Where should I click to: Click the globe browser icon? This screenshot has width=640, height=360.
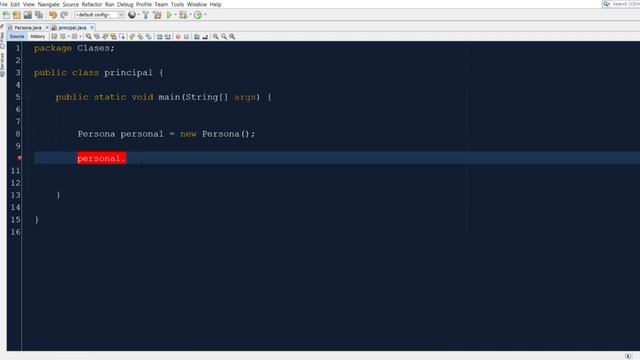point(132,15)
